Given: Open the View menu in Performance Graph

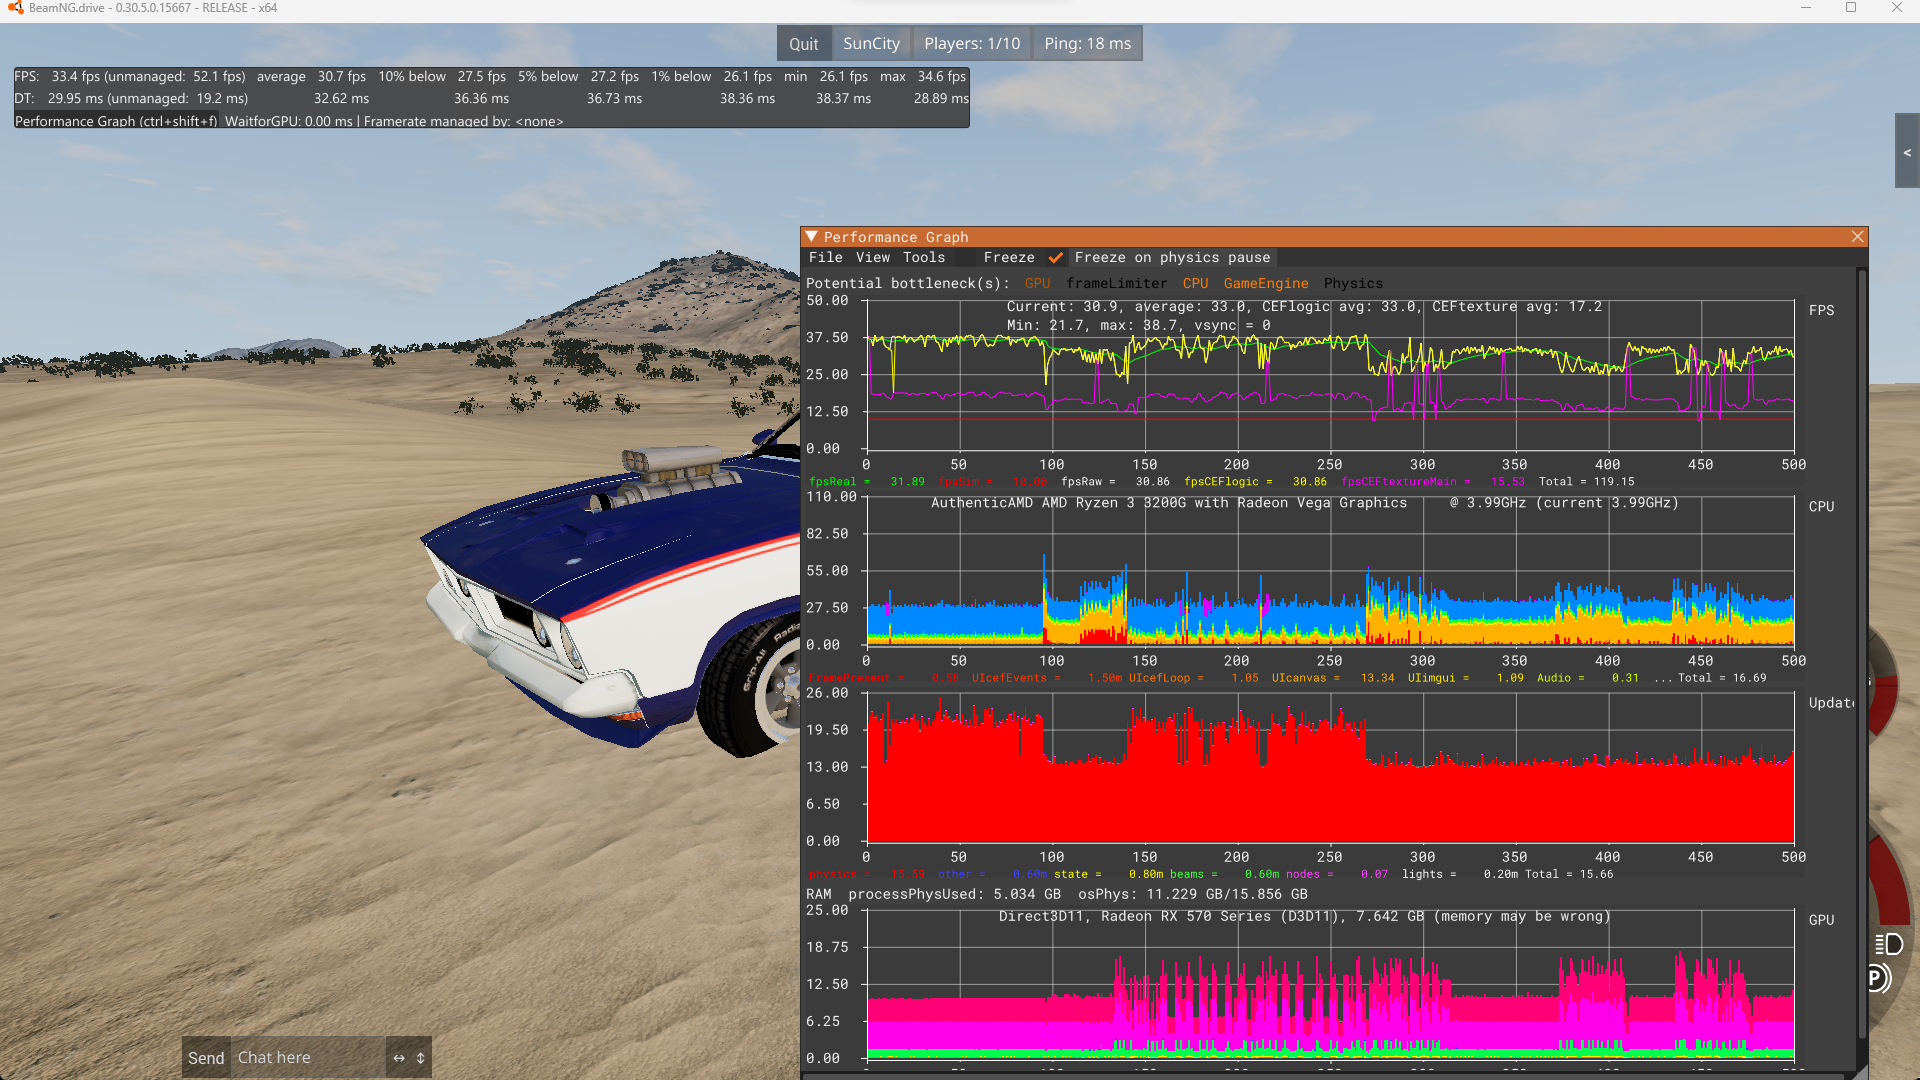Looking at the screenshot, I should coord(872,258).
